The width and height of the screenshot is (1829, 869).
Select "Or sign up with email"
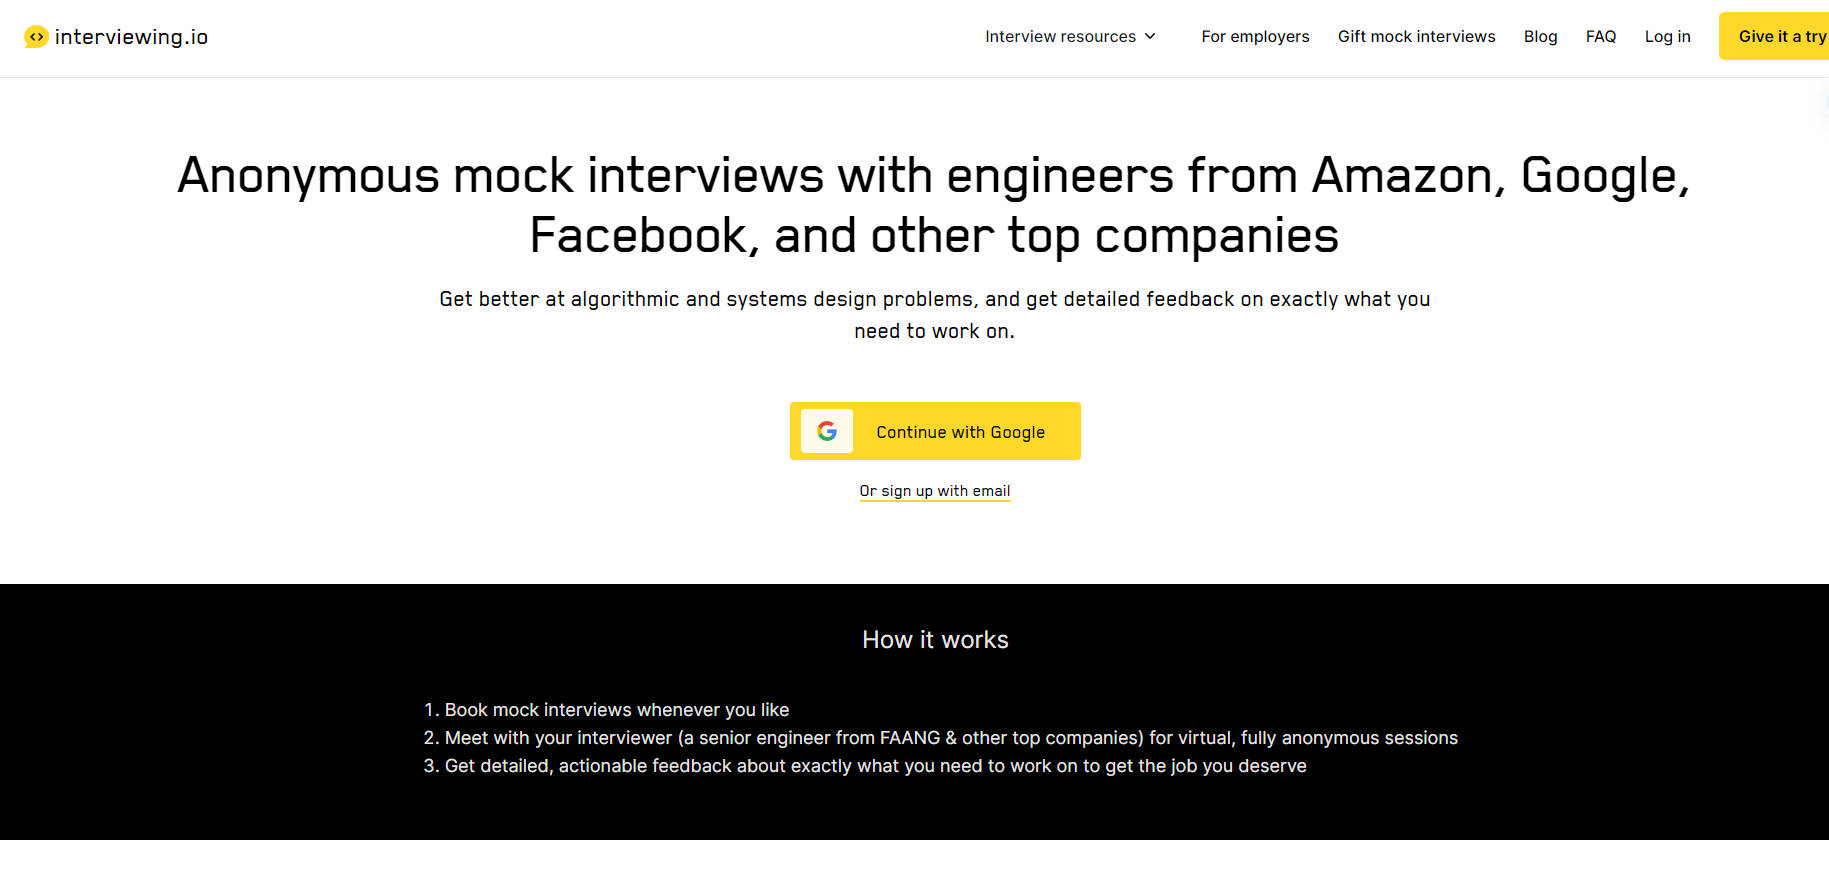coord(934,490)
